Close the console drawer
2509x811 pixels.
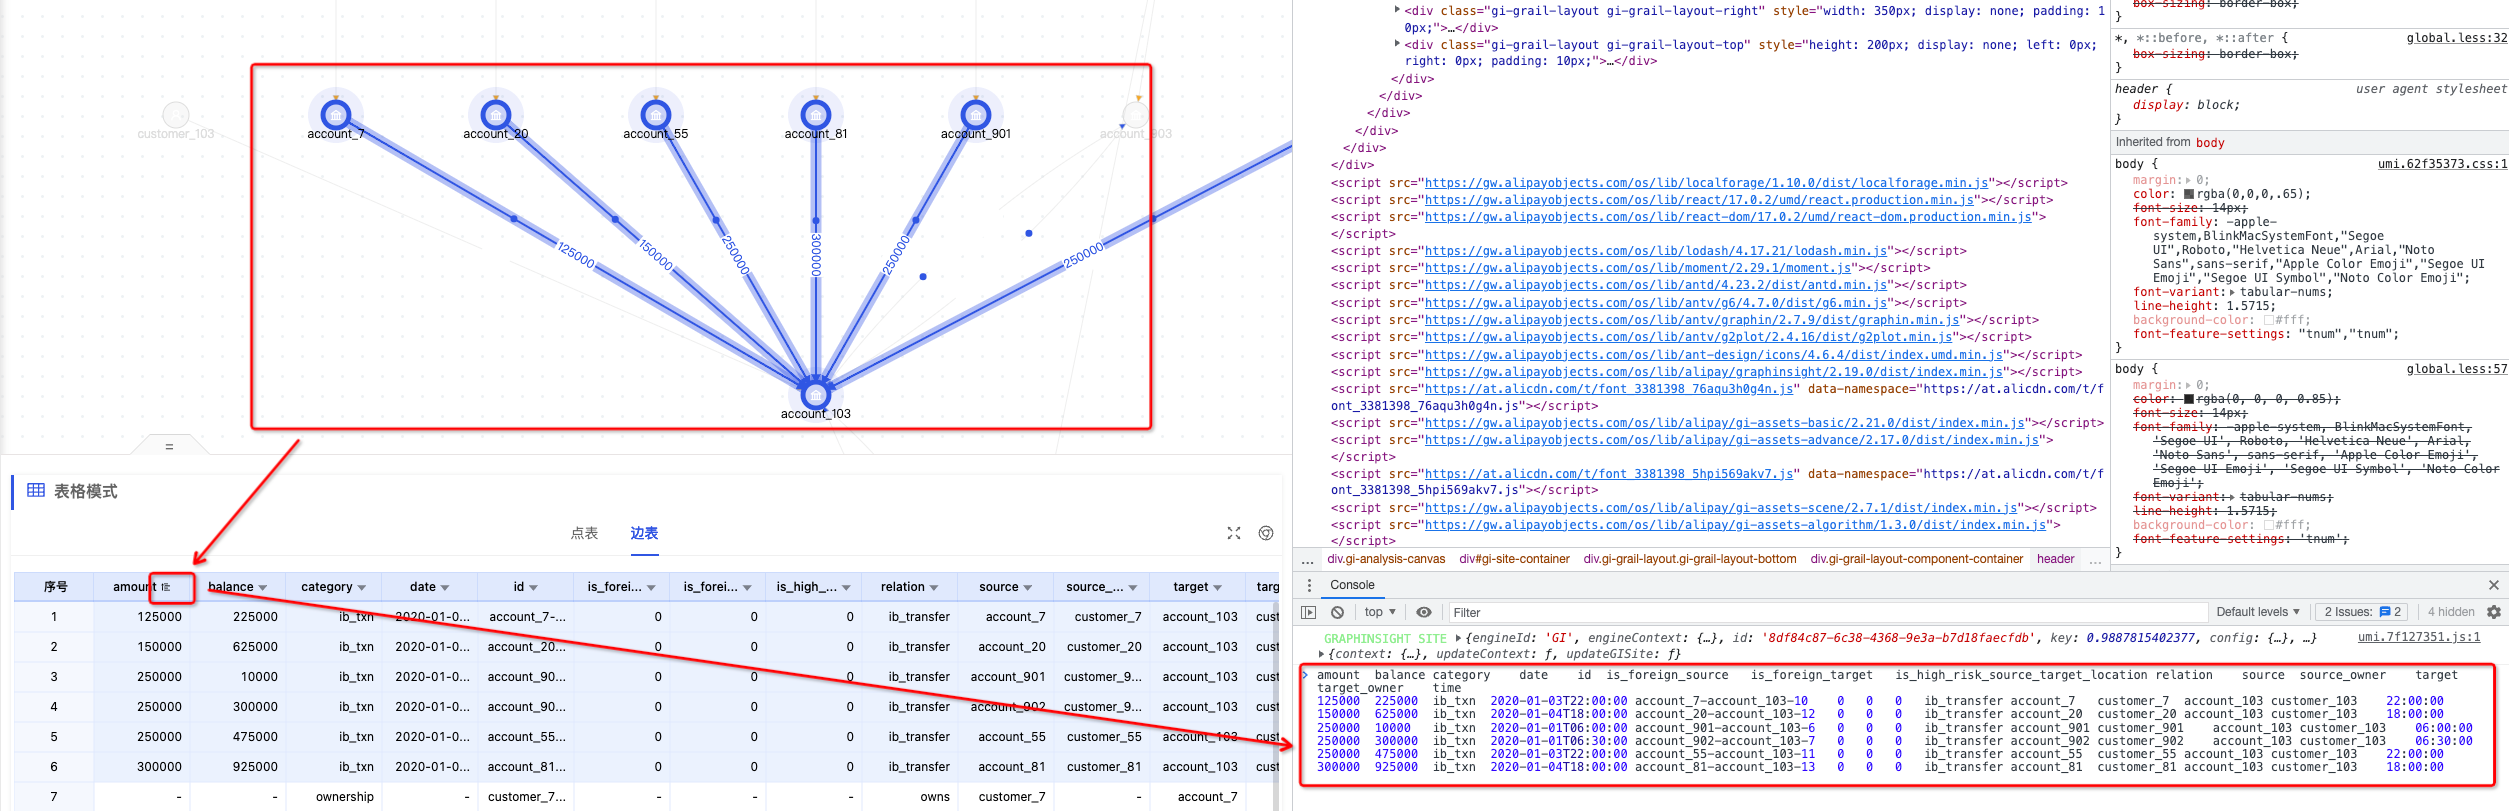[x=2493, y=585]
